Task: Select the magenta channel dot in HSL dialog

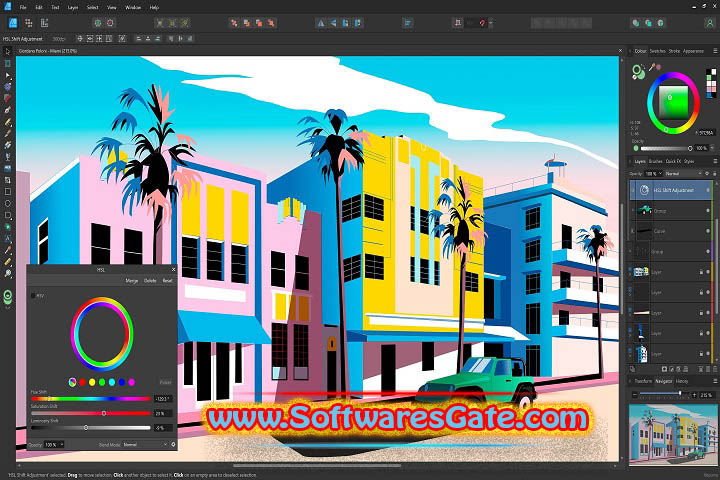Action: pyautogui.click(x=131, y=382)
